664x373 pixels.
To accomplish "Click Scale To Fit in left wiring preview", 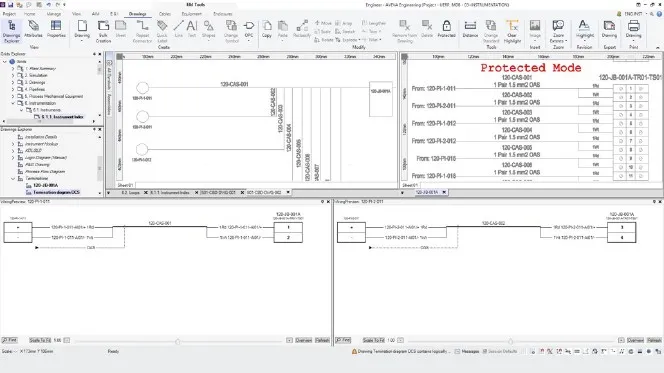I will point(40,340).
